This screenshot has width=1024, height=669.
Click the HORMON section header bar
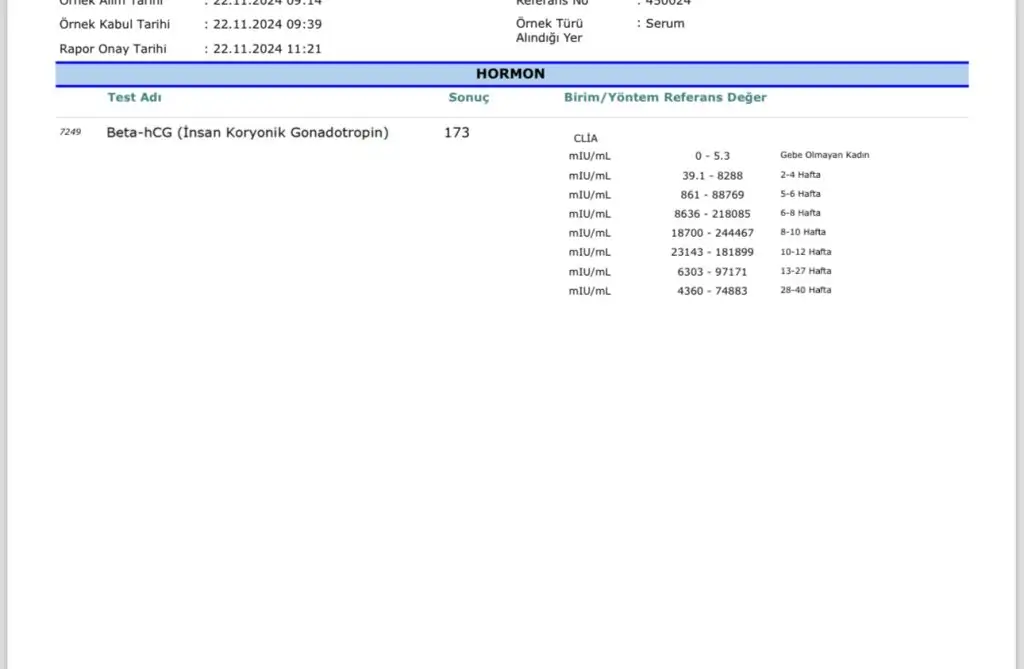point(511,74)
